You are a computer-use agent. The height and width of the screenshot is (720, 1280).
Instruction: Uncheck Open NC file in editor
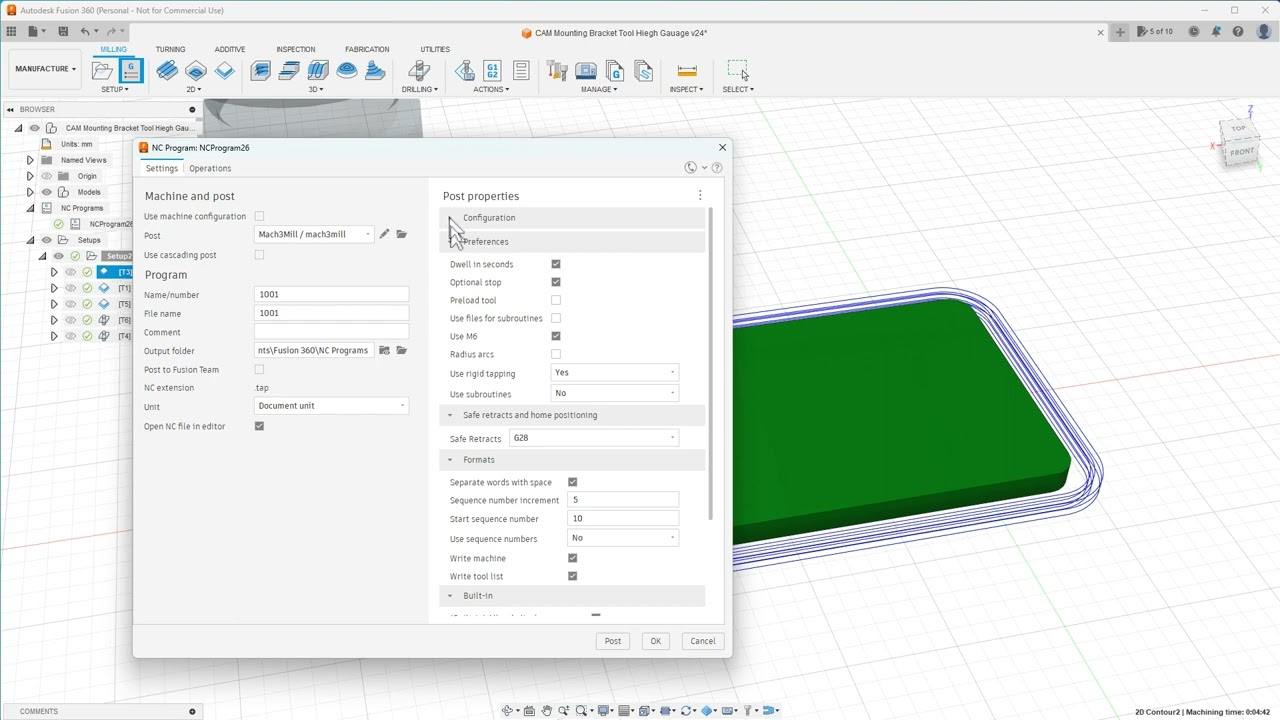click(x=259, y=426)
